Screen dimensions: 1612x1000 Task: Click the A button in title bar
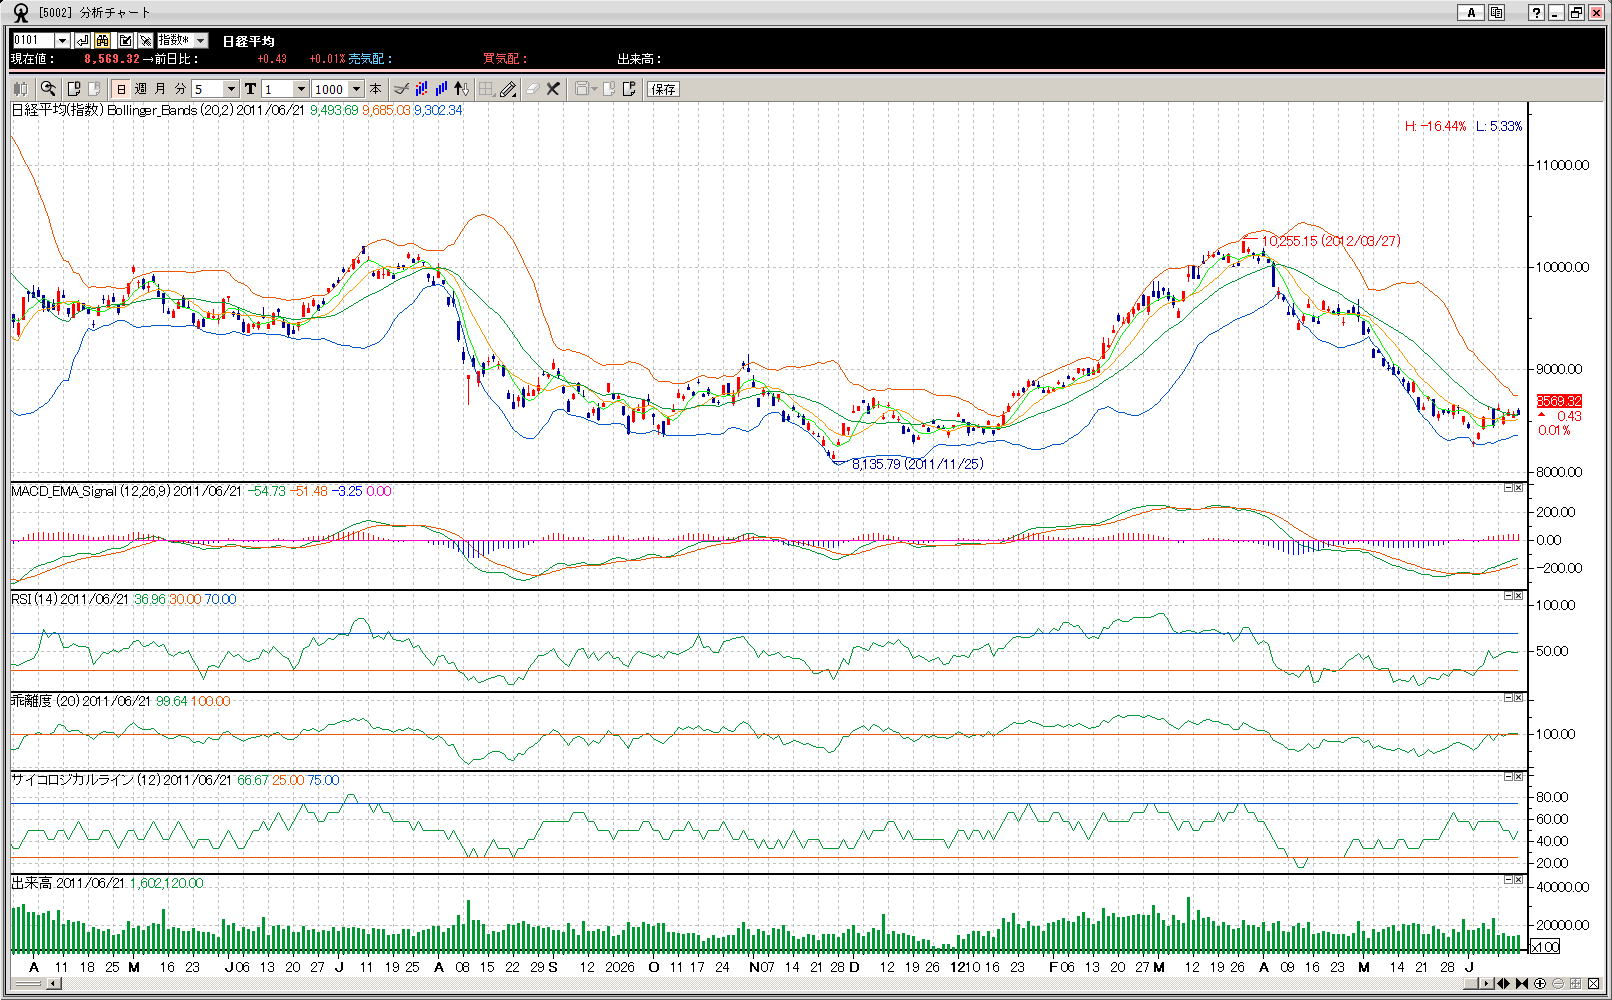coord(1470,13)
